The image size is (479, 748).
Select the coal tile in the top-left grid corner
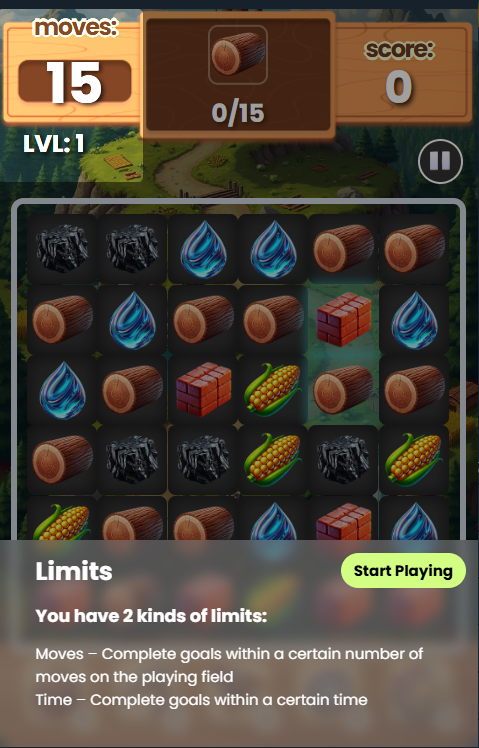(x=62, y=249)
